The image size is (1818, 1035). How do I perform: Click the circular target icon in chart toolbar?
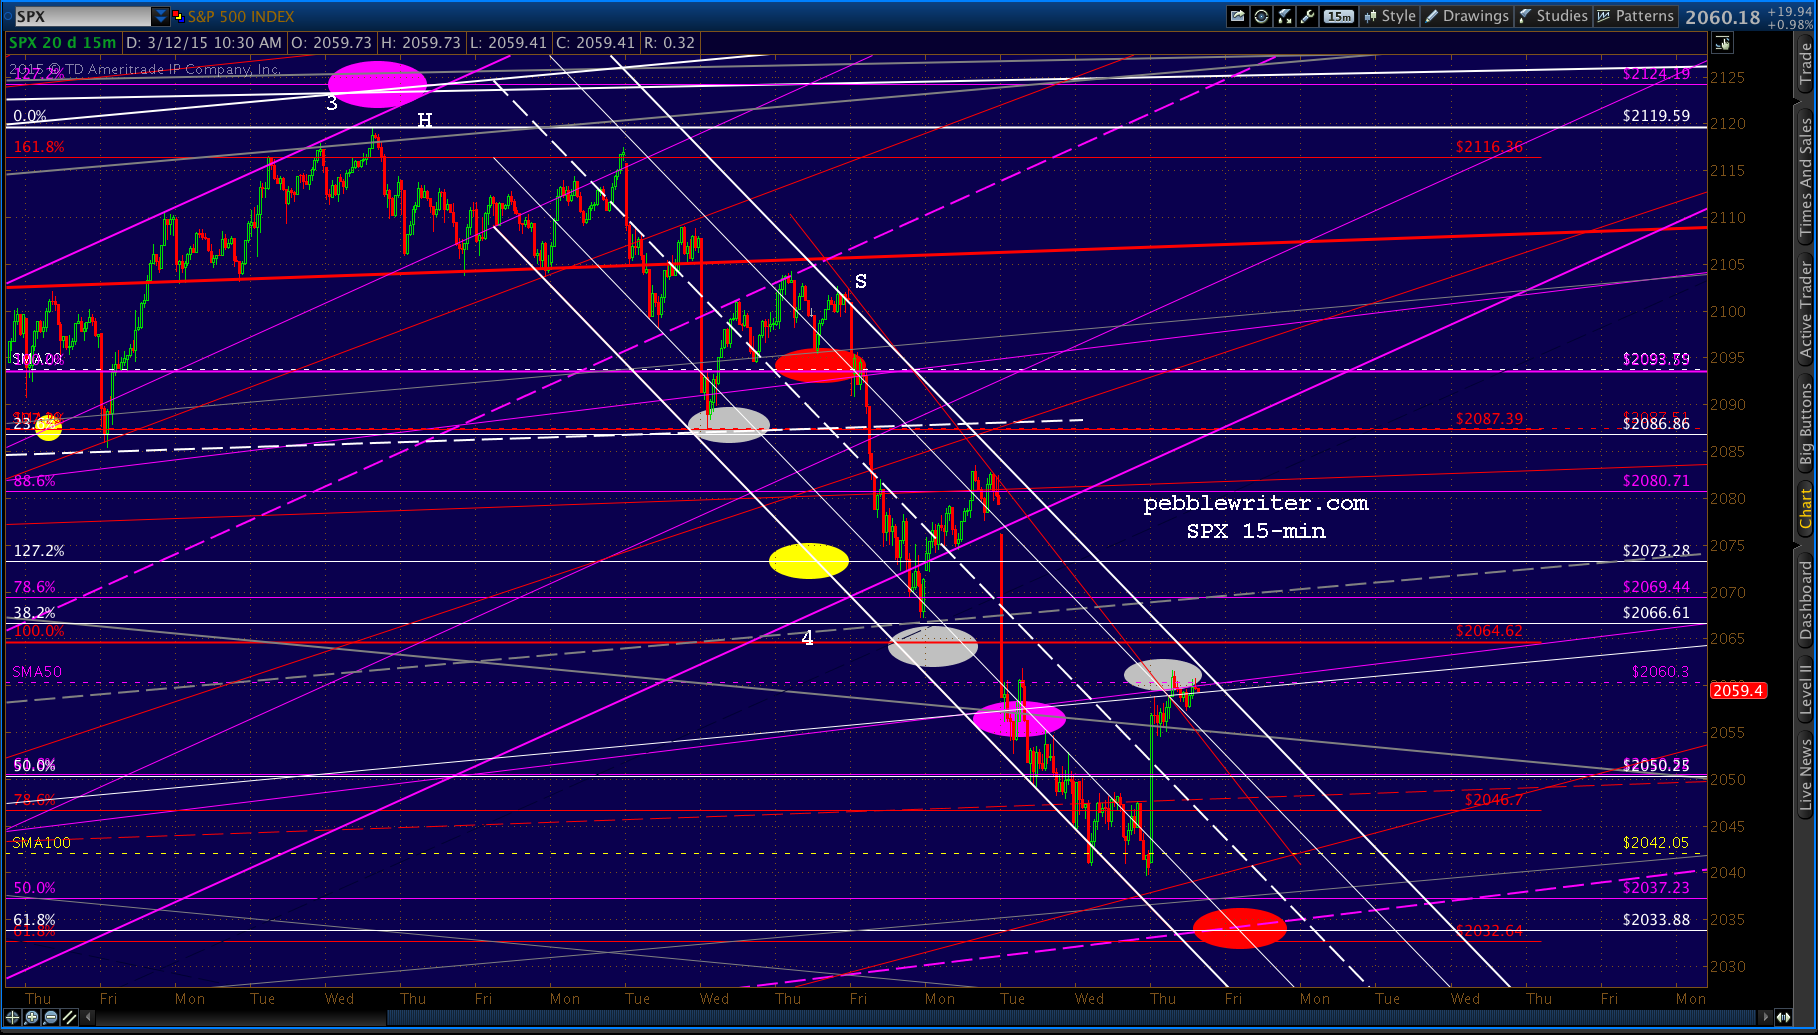[1262, 16]
